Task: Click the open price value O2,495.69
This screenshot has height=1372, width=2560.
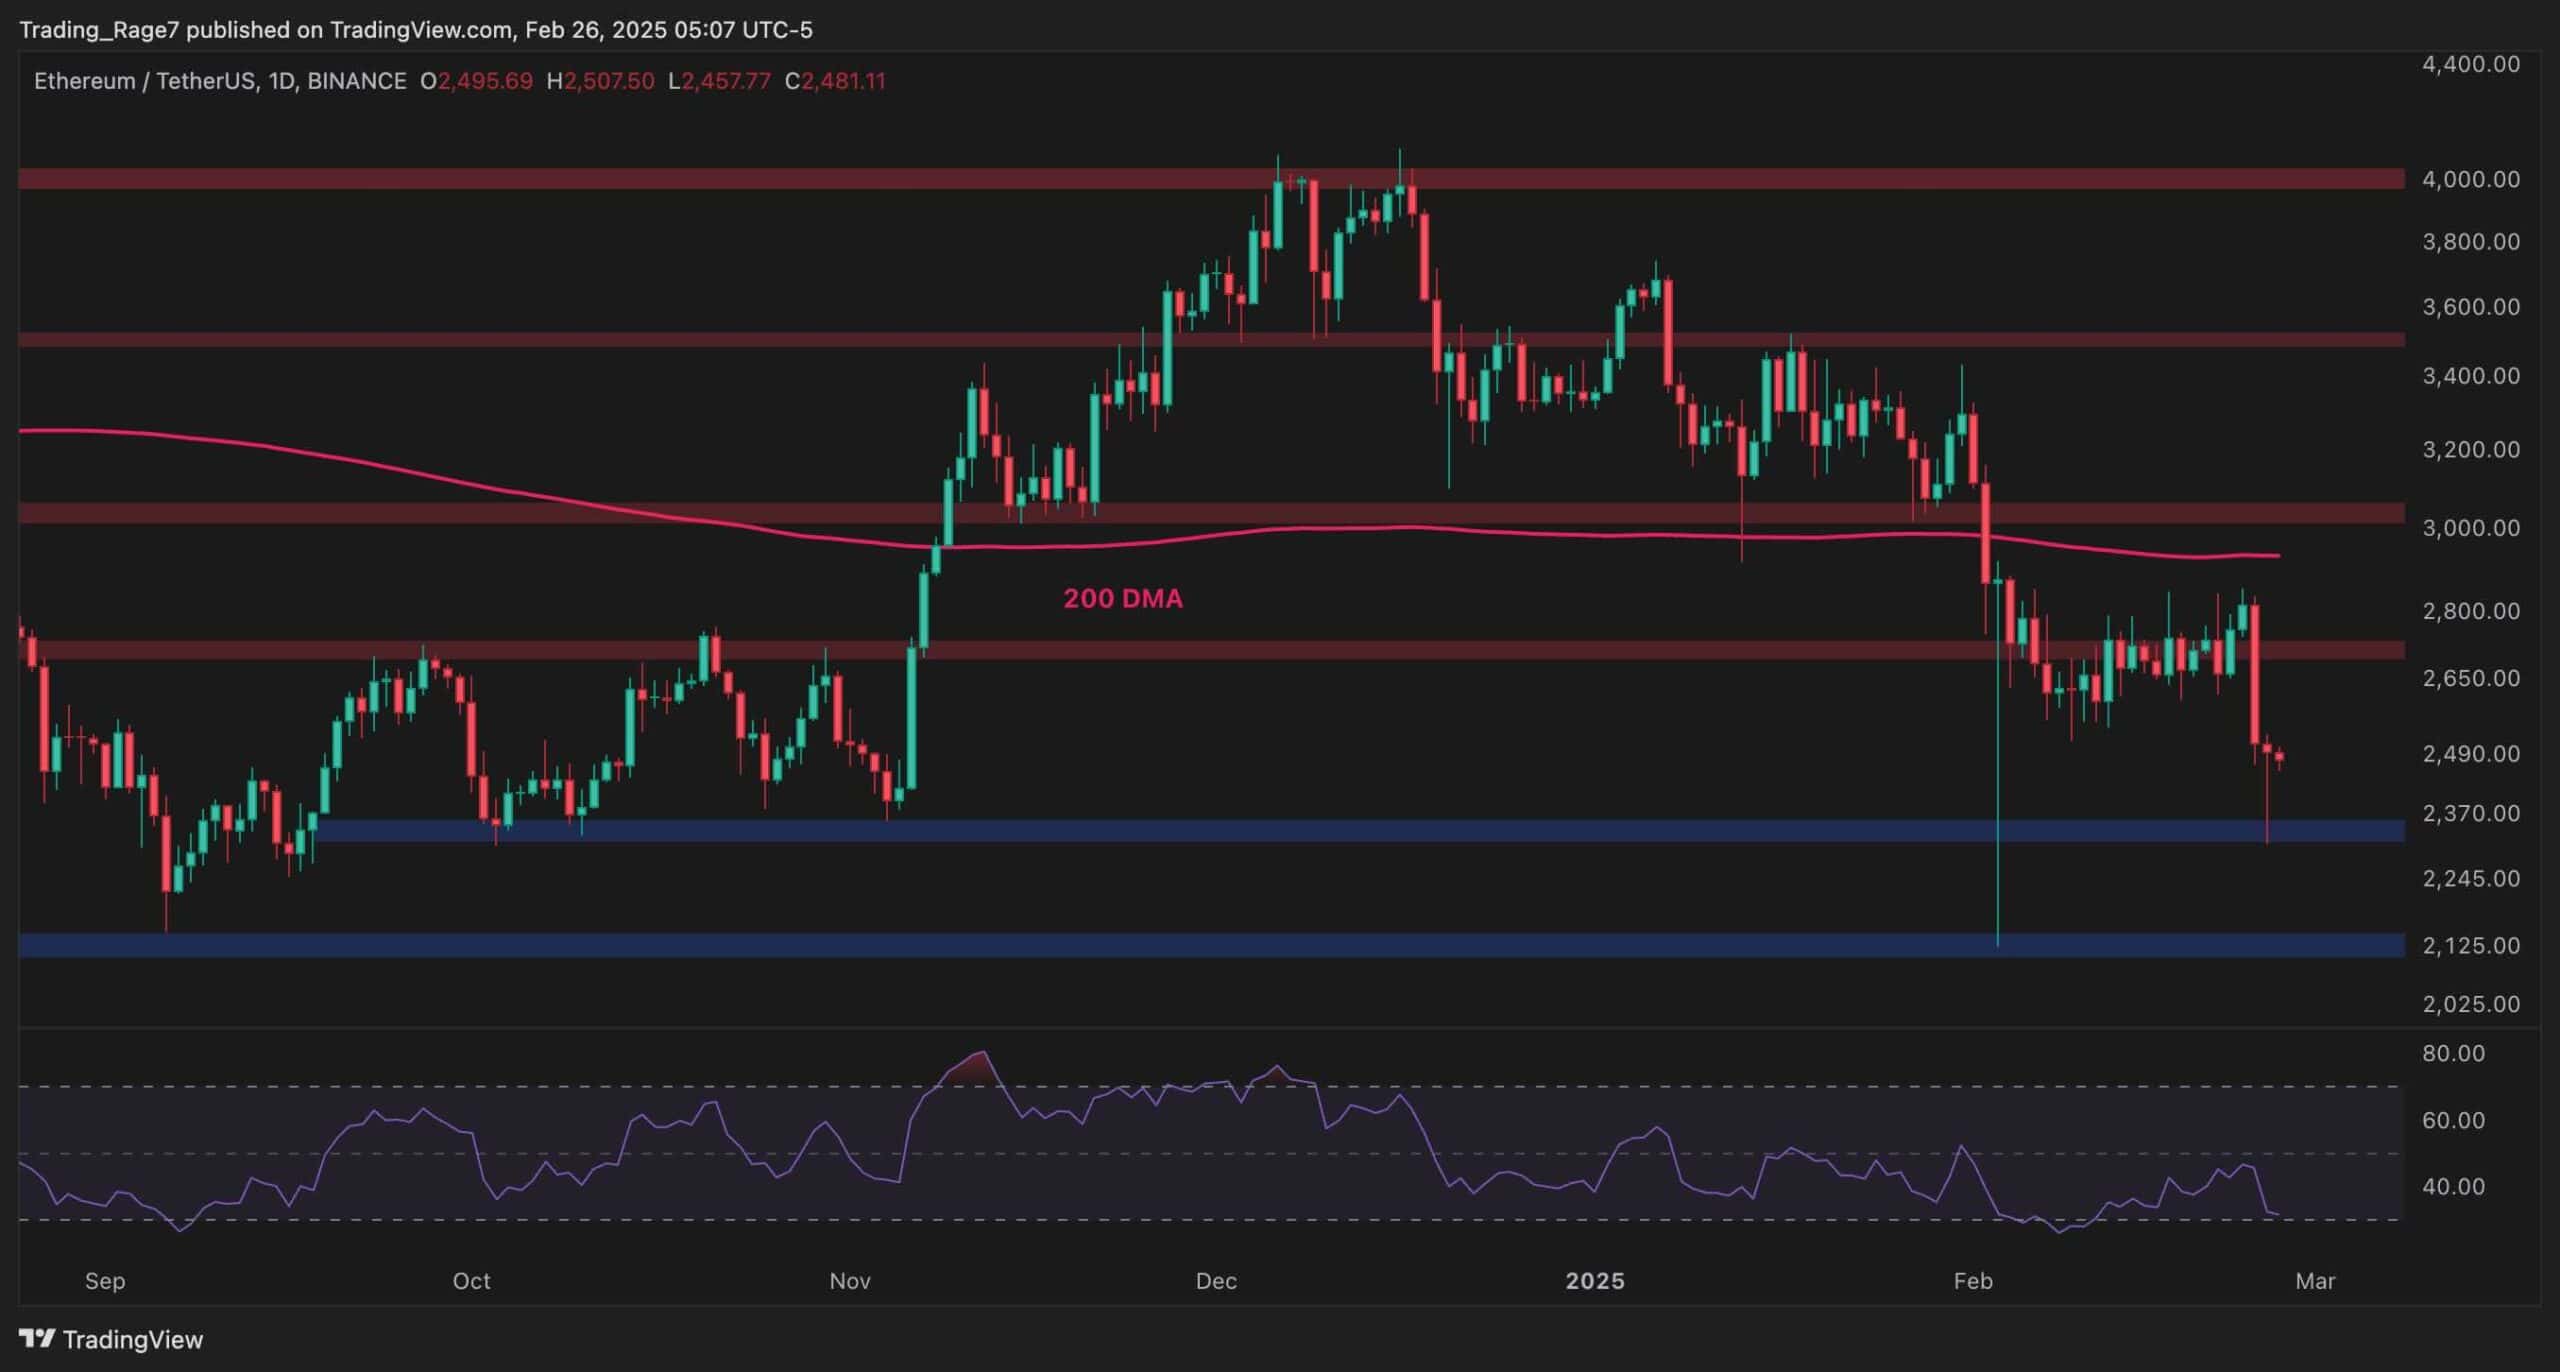Action: [x=476, y=81]
